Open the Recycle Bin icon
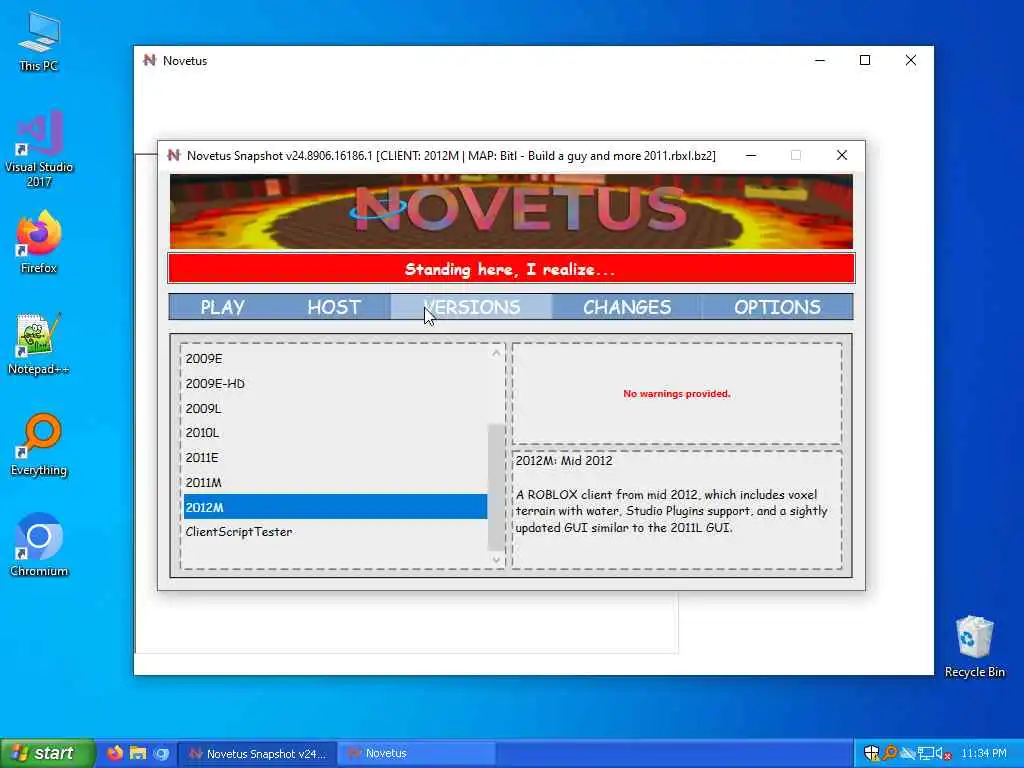The image size is (1024, 768). pyautogui.click(x=974, y=647)
